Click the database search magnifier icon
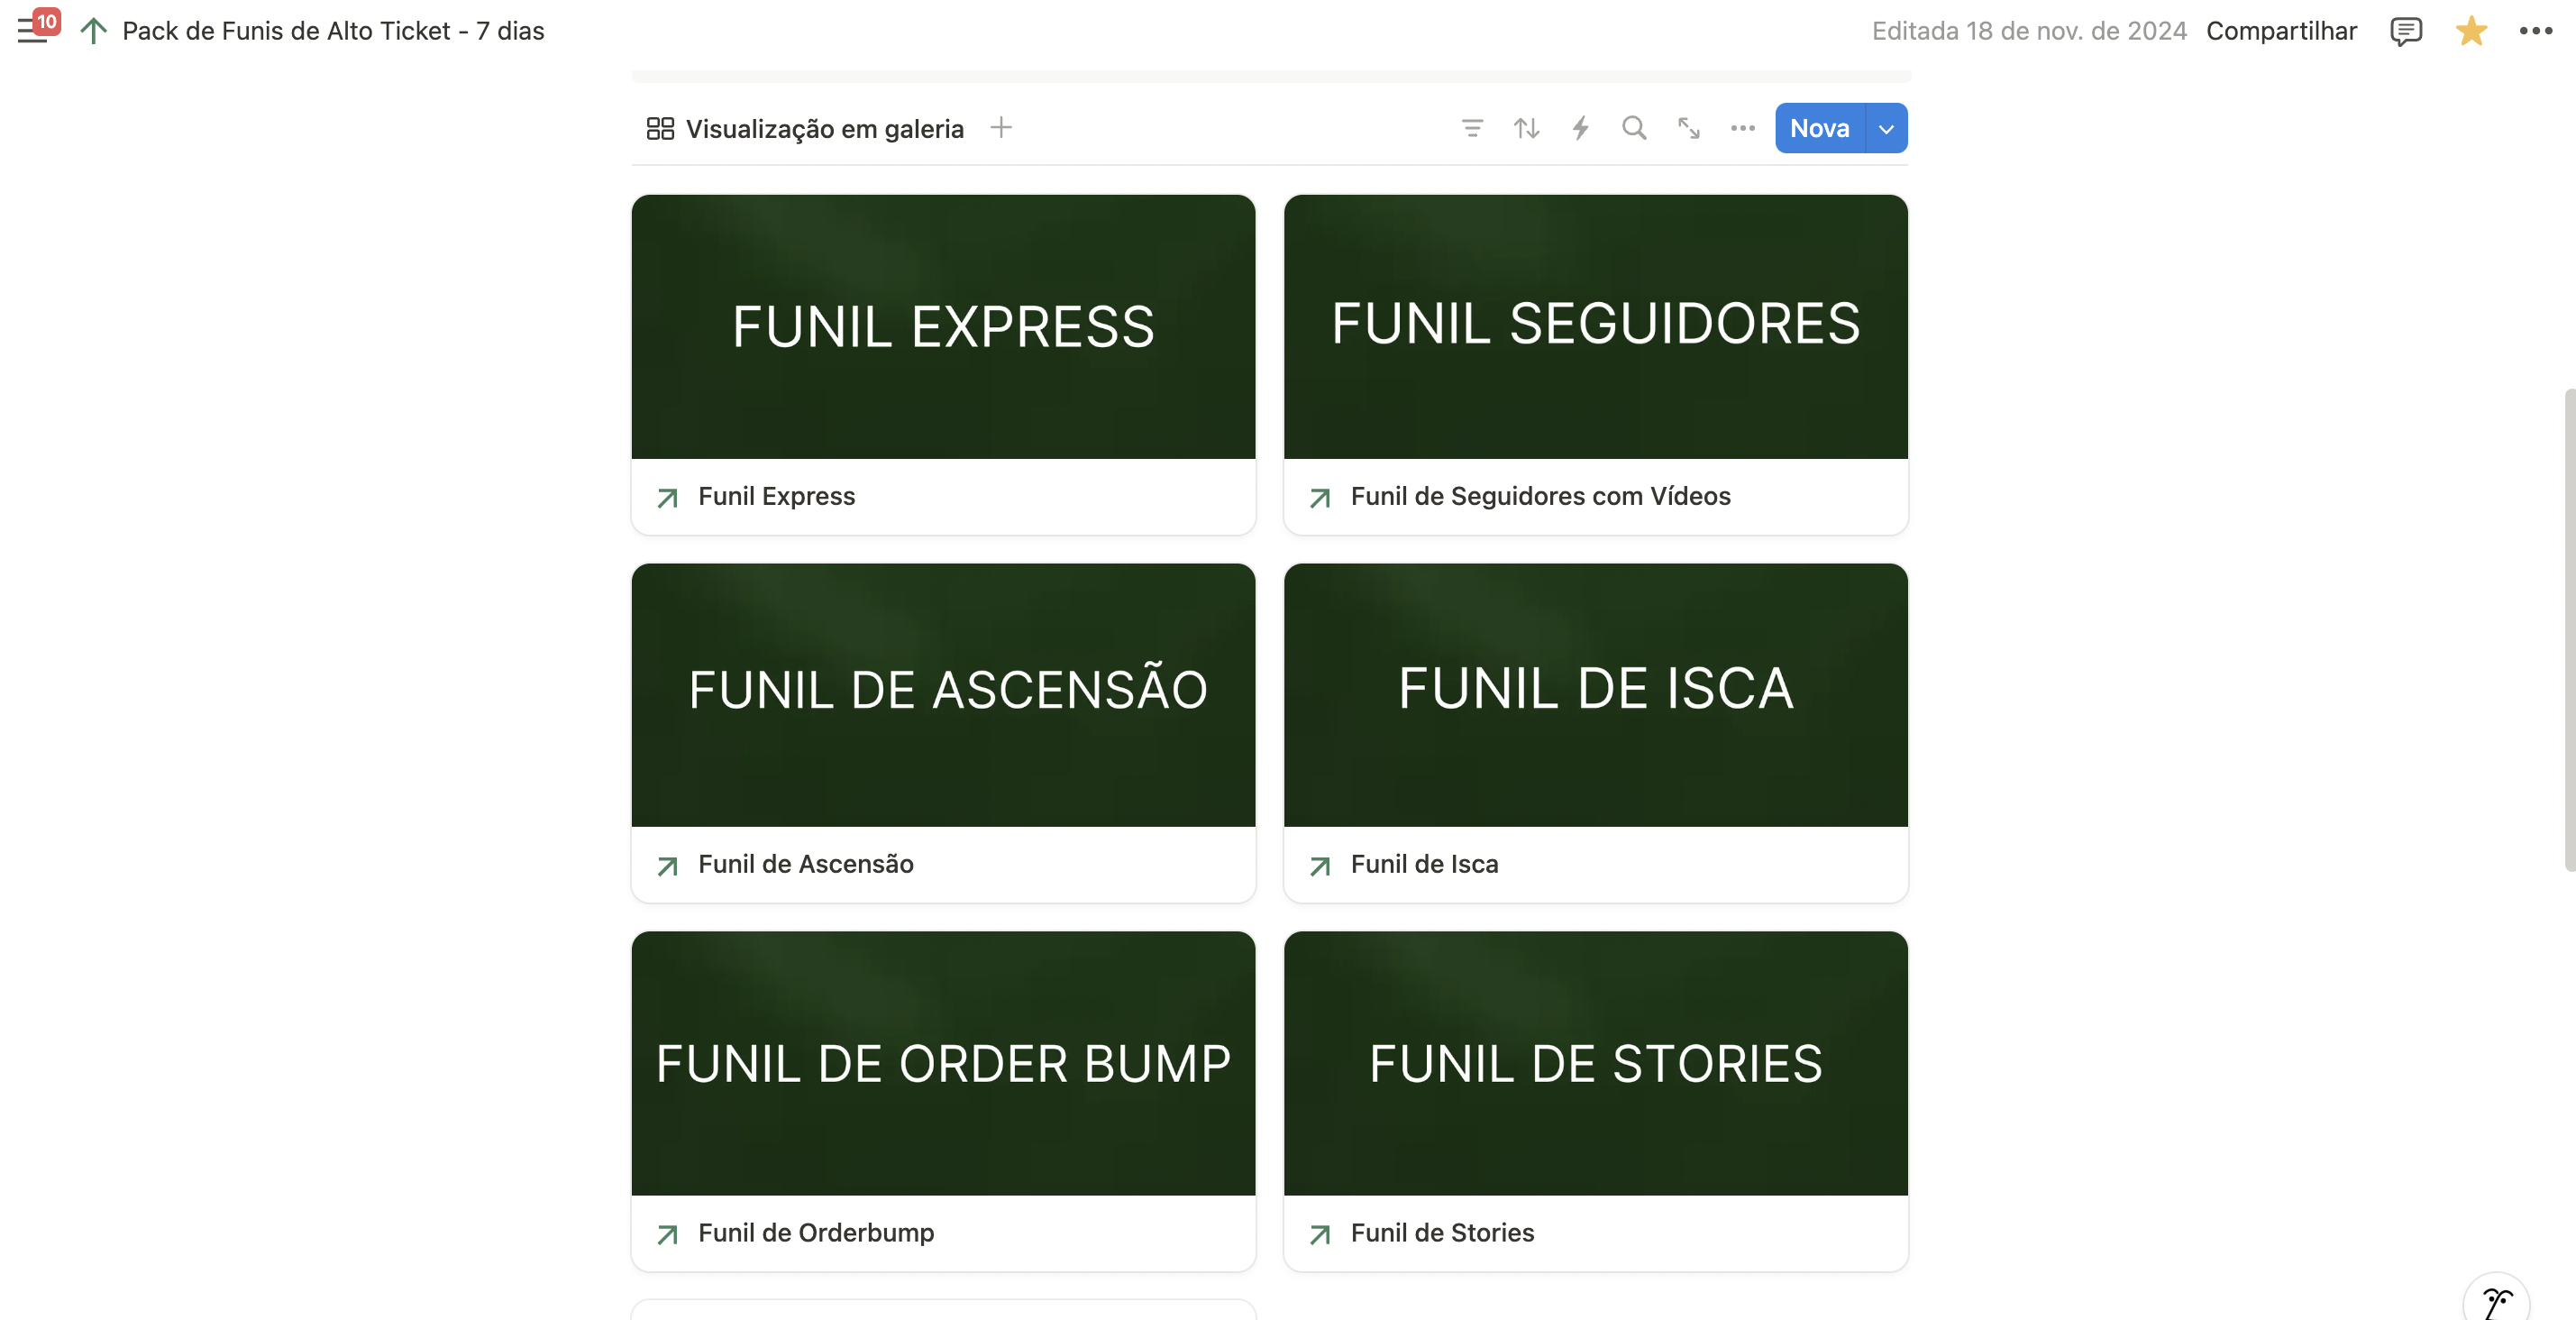This screenshot has width=2576, height=1320. 1634,128
